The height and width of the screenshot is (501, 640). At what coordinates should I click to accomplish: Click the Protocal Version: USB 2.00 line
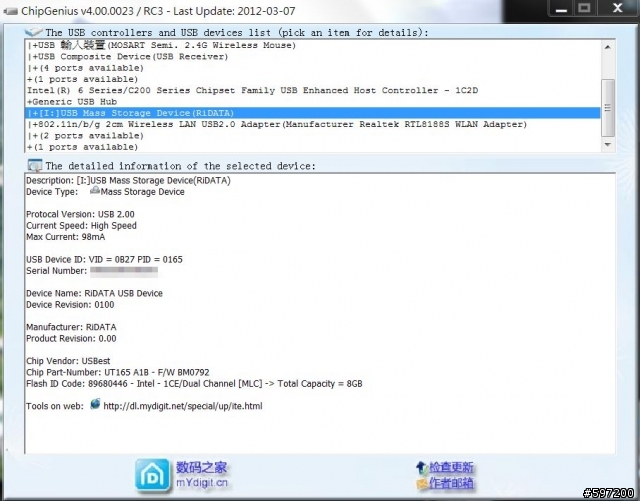80,214
